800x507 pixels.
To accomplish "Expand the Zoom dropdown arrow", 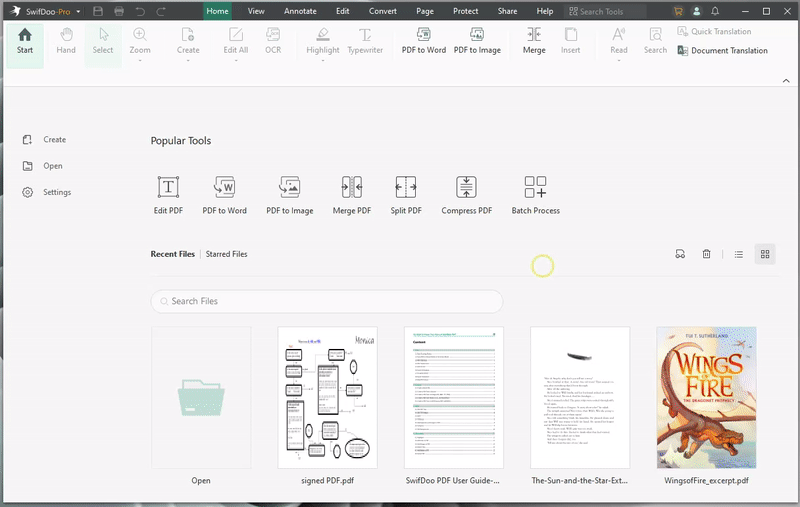I will pos(139,61).
